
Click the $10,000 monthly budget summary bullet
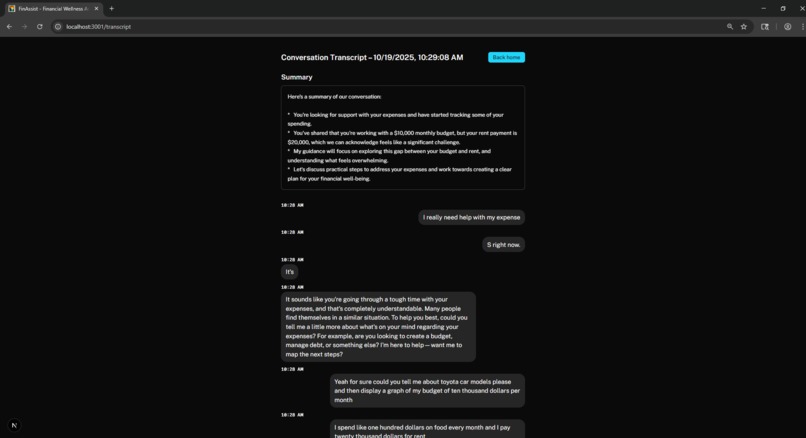(402, 137)
